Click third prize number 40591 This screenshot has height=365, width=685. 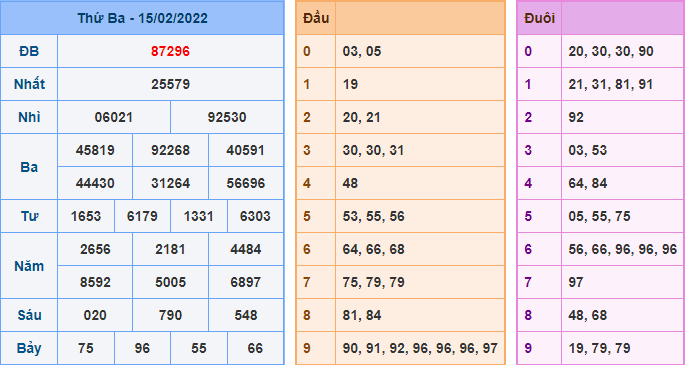[x=246, y=151]
